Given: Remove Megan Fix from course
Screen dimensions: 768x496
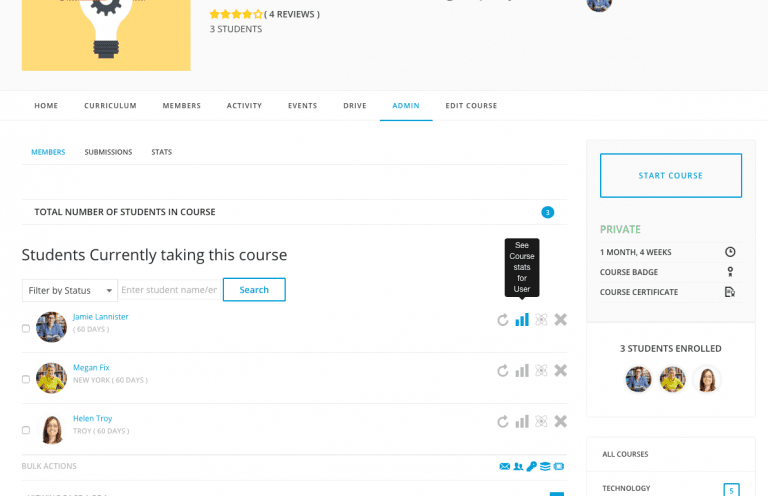Looking at the screenshot, I should [560, 371].
